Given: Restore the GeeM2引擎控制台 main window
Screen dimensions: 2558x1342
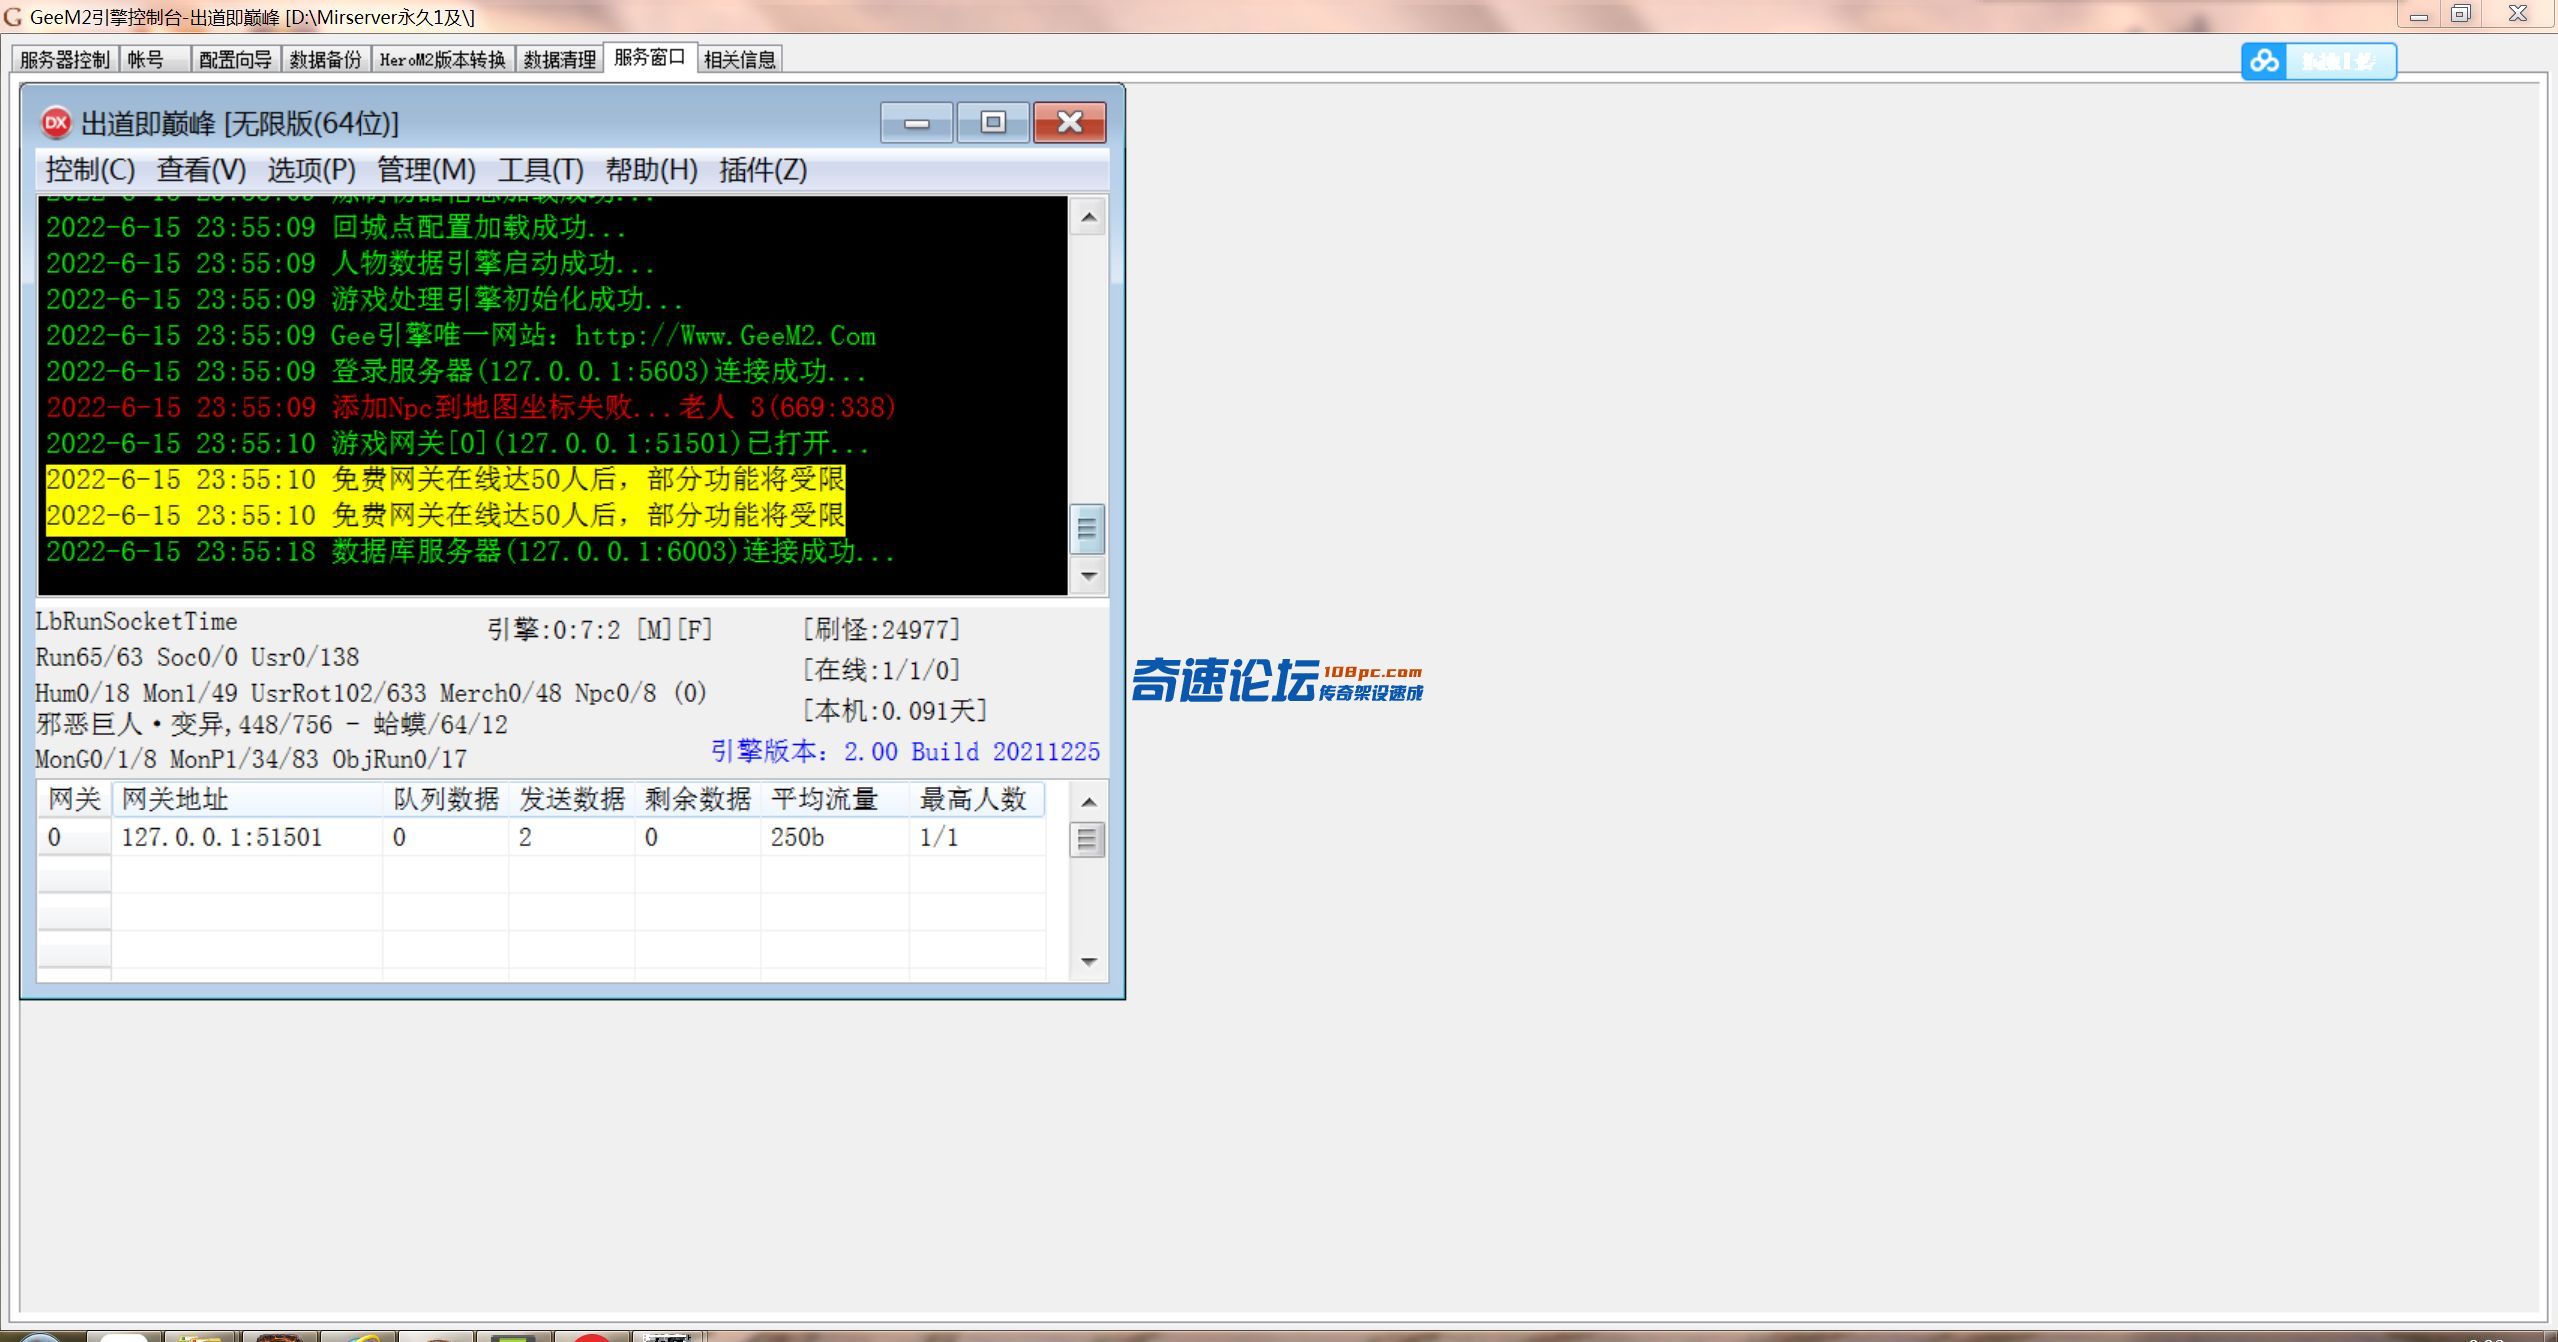Looking at the screenshot, I should (2460, 14).
